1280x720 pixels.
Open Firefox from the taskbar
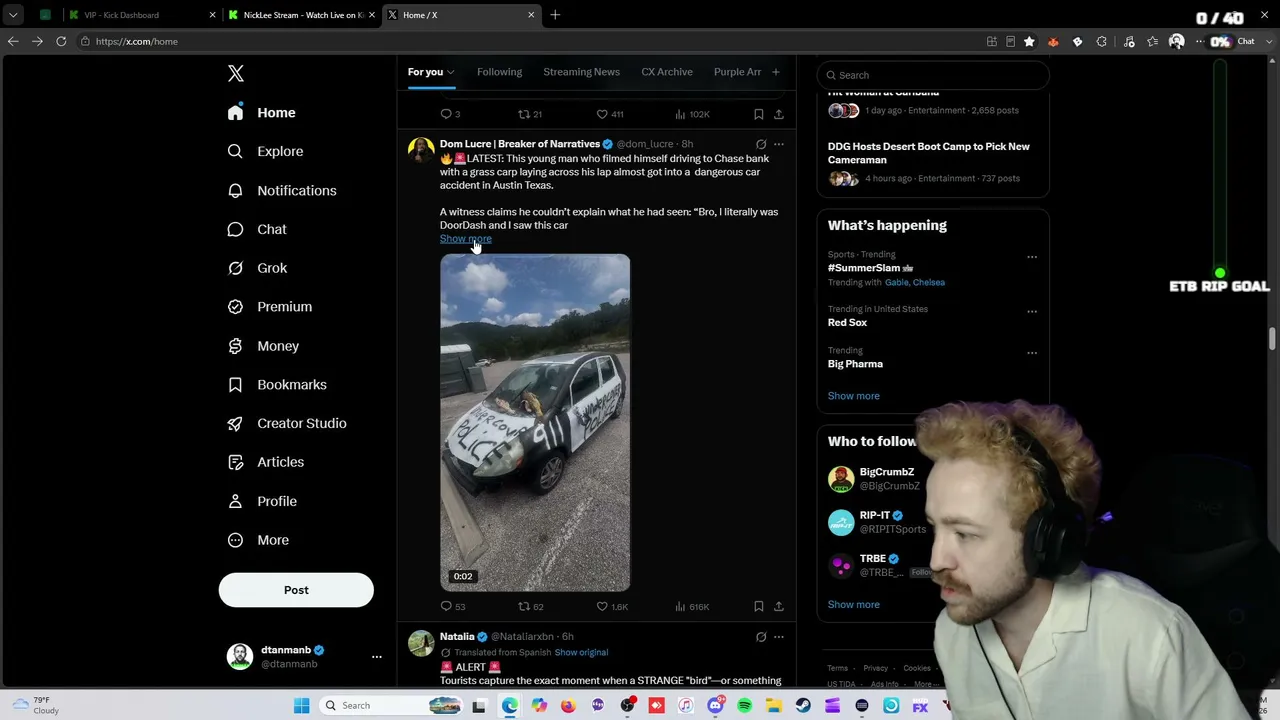point(568,706)
